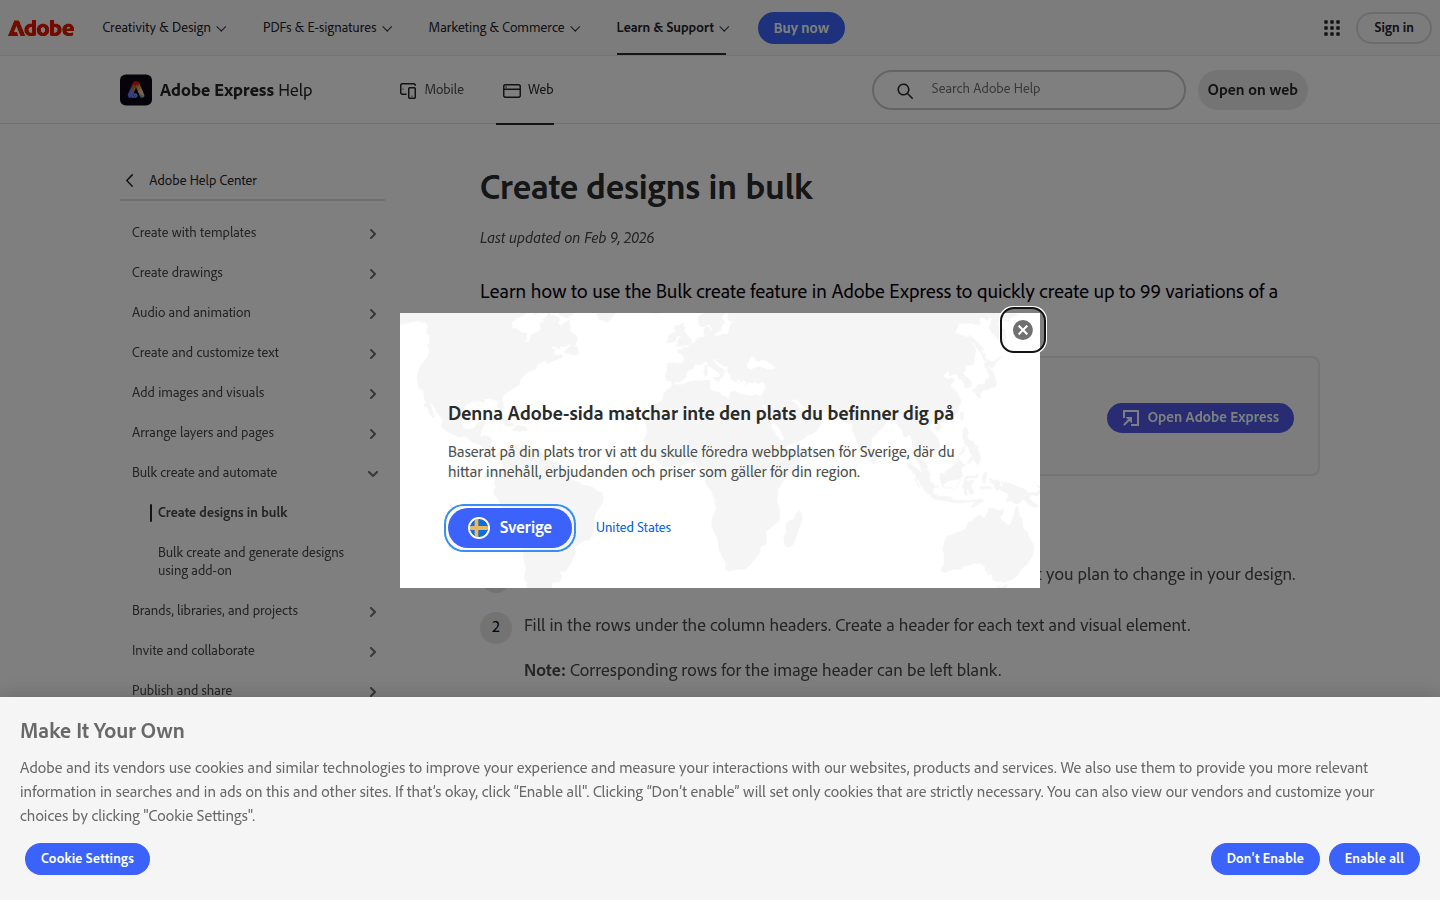Expand PDFs & E-signatures menu
The height and width of the screenshot is (900, 1440).
[x=327, y=28]
